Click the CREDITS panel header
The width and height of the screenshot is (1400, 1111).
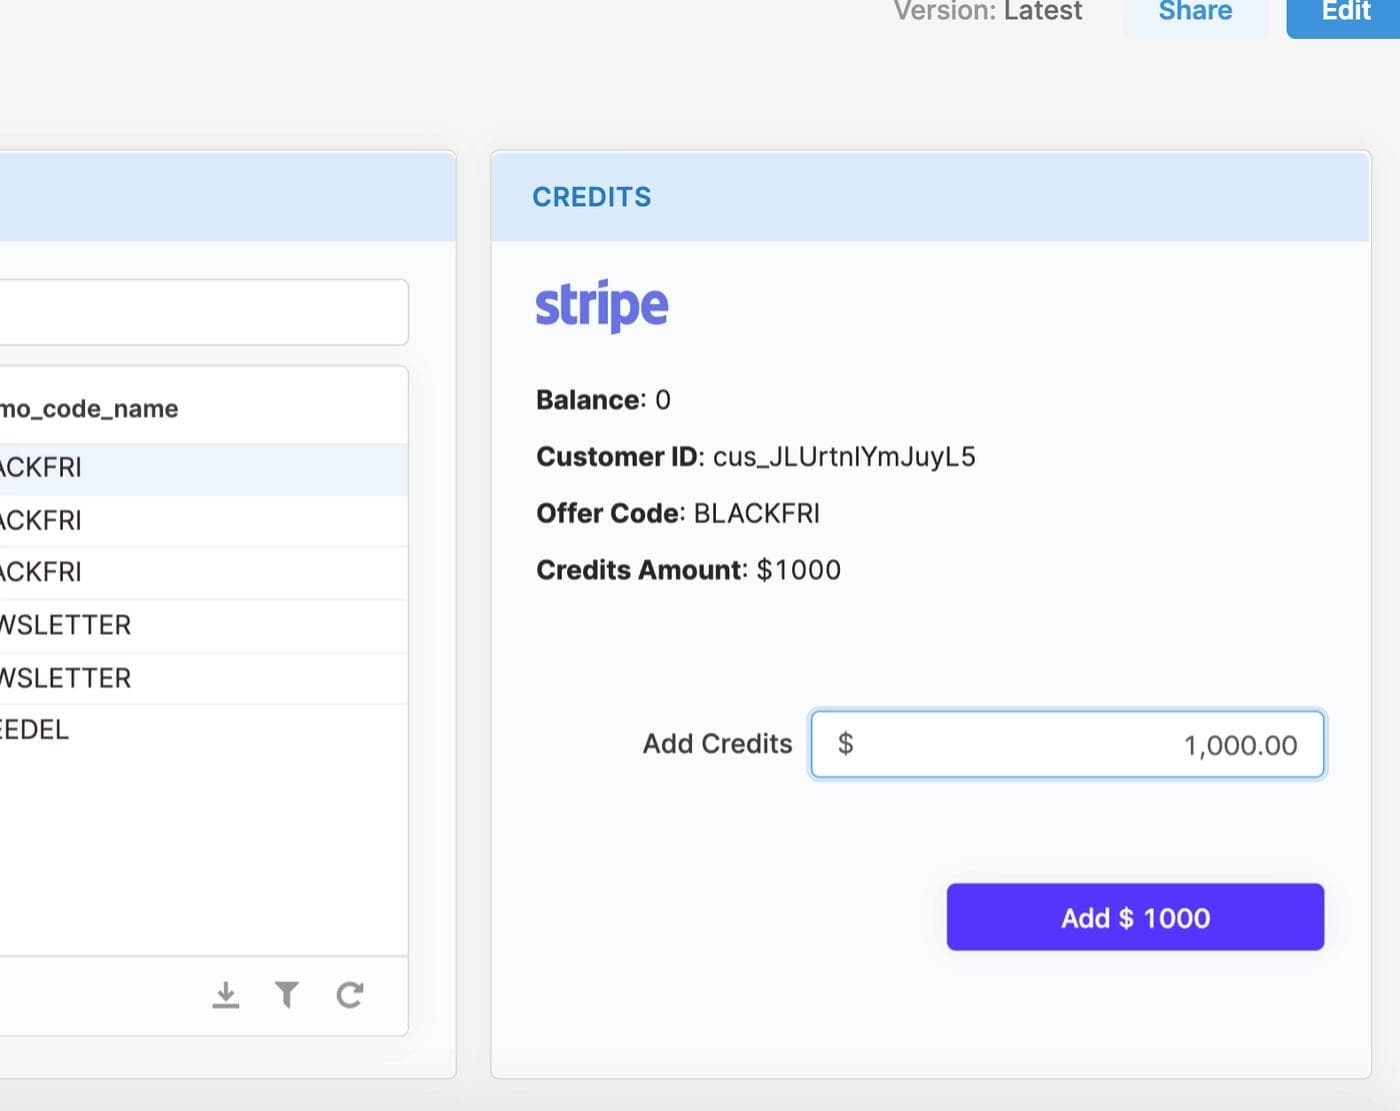592,197
